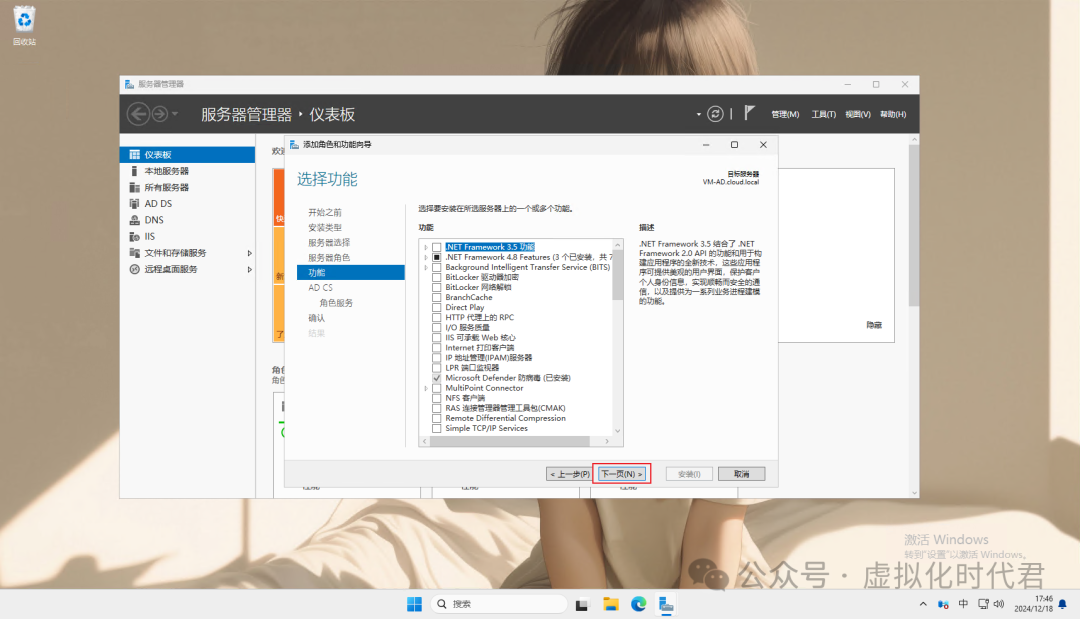Click the DNS role icon in sidebar
1080x619 pixels.
coord(134,220)
